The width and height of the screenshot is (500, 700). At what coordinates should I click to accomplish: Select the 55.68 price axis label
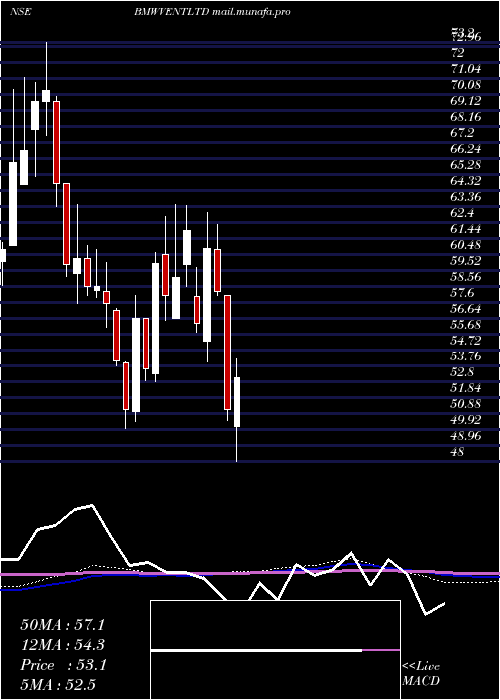(466, 325)
